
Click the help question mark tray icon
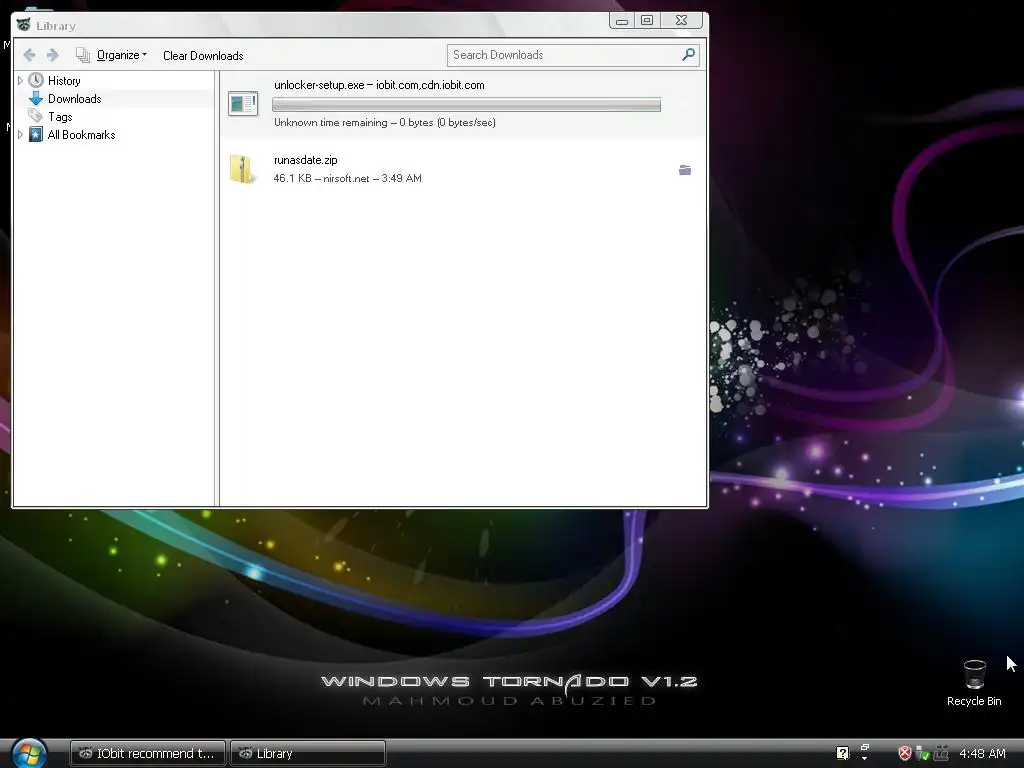(x=842, y=753)
